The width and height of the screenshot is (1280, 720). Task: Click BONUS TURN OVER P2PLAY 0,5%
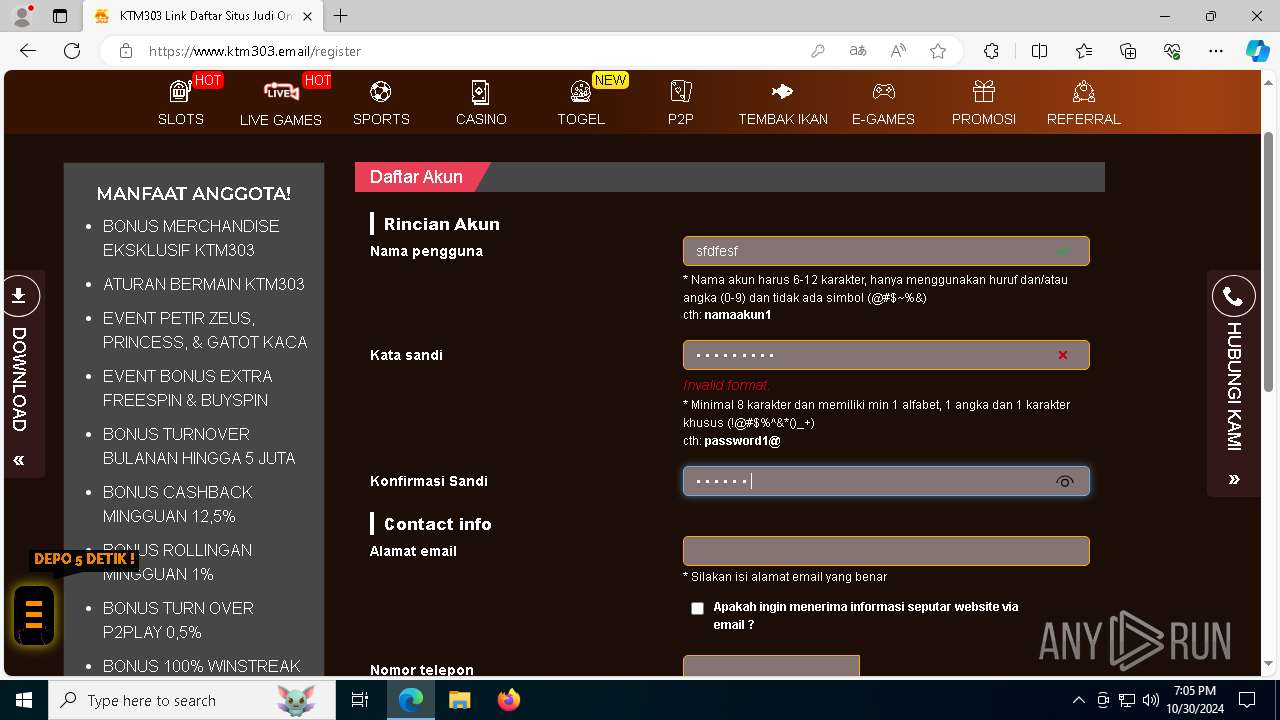click(x=178, y=620)
